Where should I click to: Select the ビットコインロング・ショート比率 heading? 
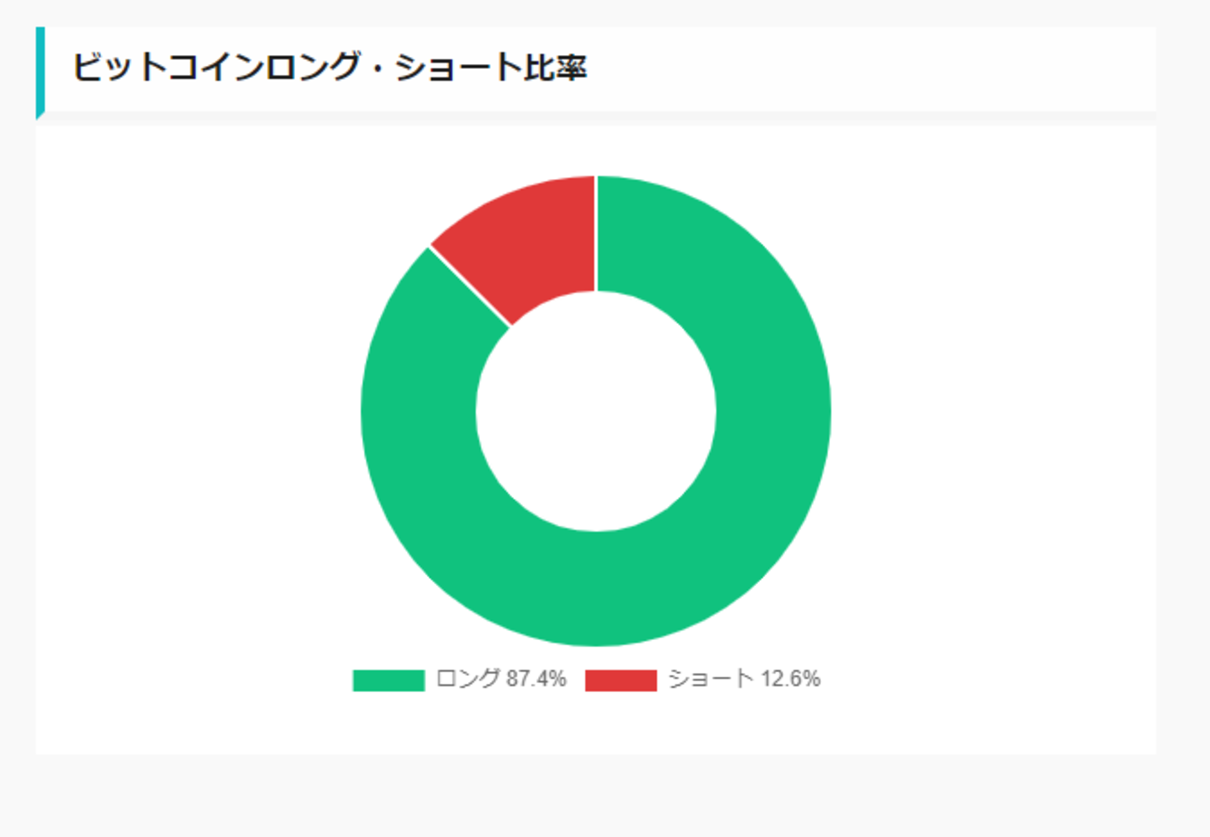329,68
